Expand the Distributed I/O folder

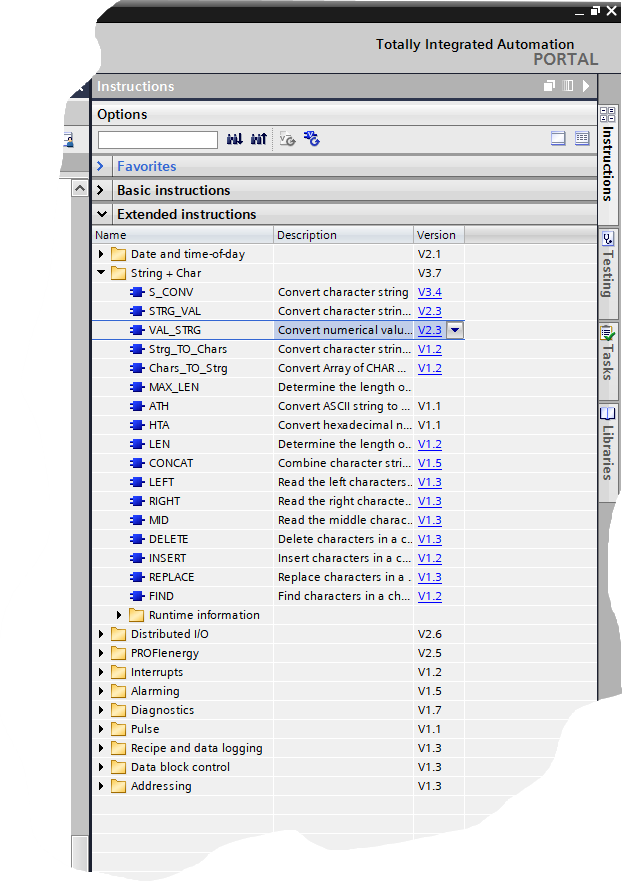pyautogui.click(x=101, y=634)
